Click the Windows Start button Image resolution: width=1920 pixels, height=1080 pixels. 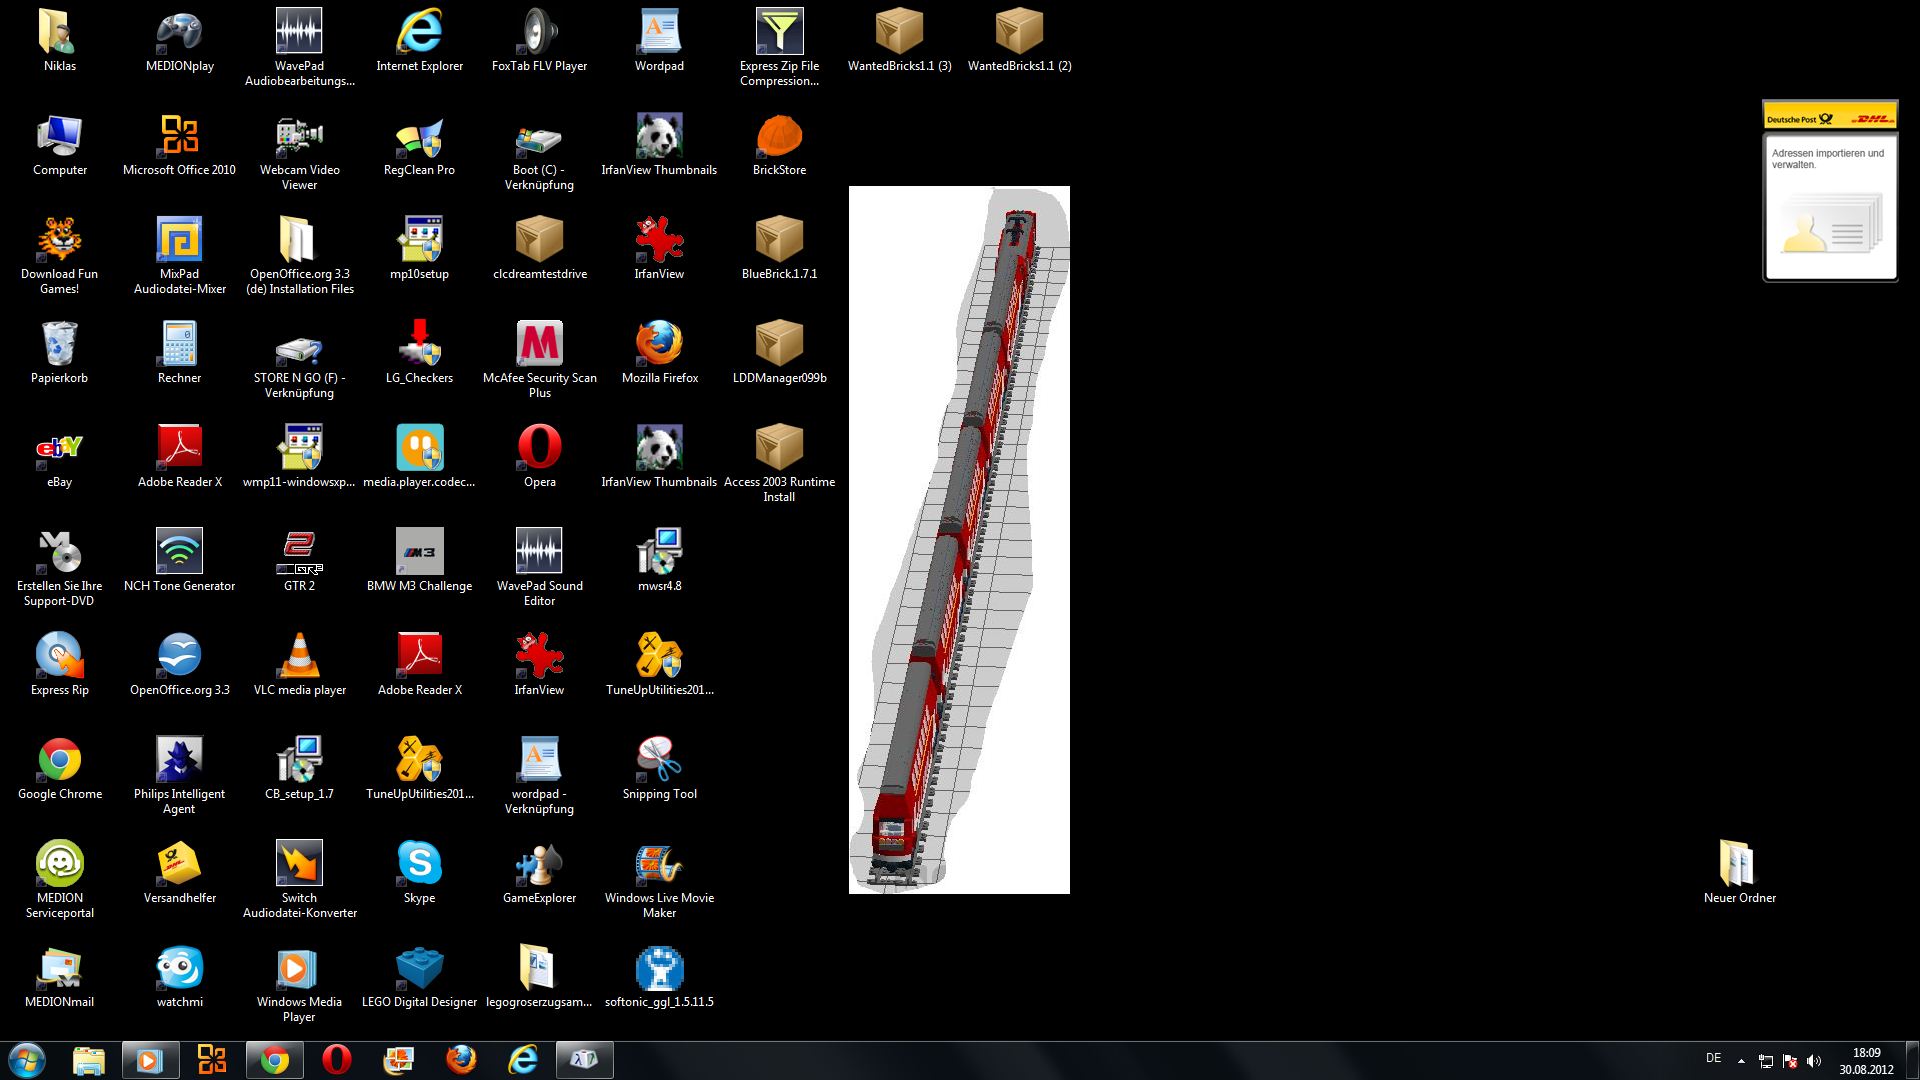click(x=27, y=1060)
